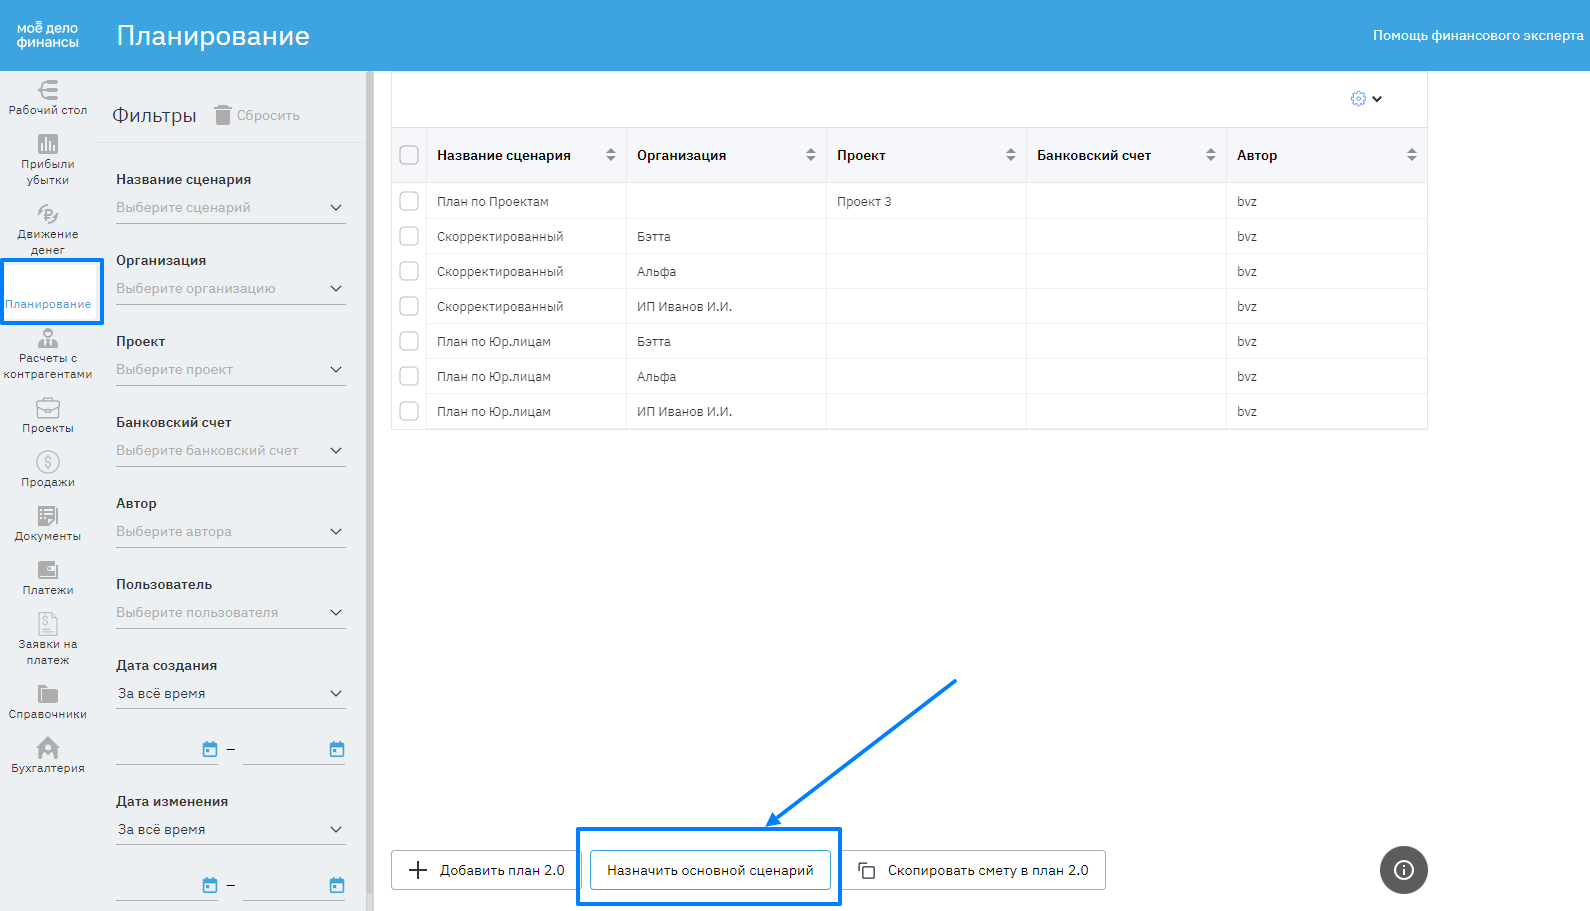The image size is (1590, 911).
Task: Open Заявки на платеж icon
Action: coord(48,624)
